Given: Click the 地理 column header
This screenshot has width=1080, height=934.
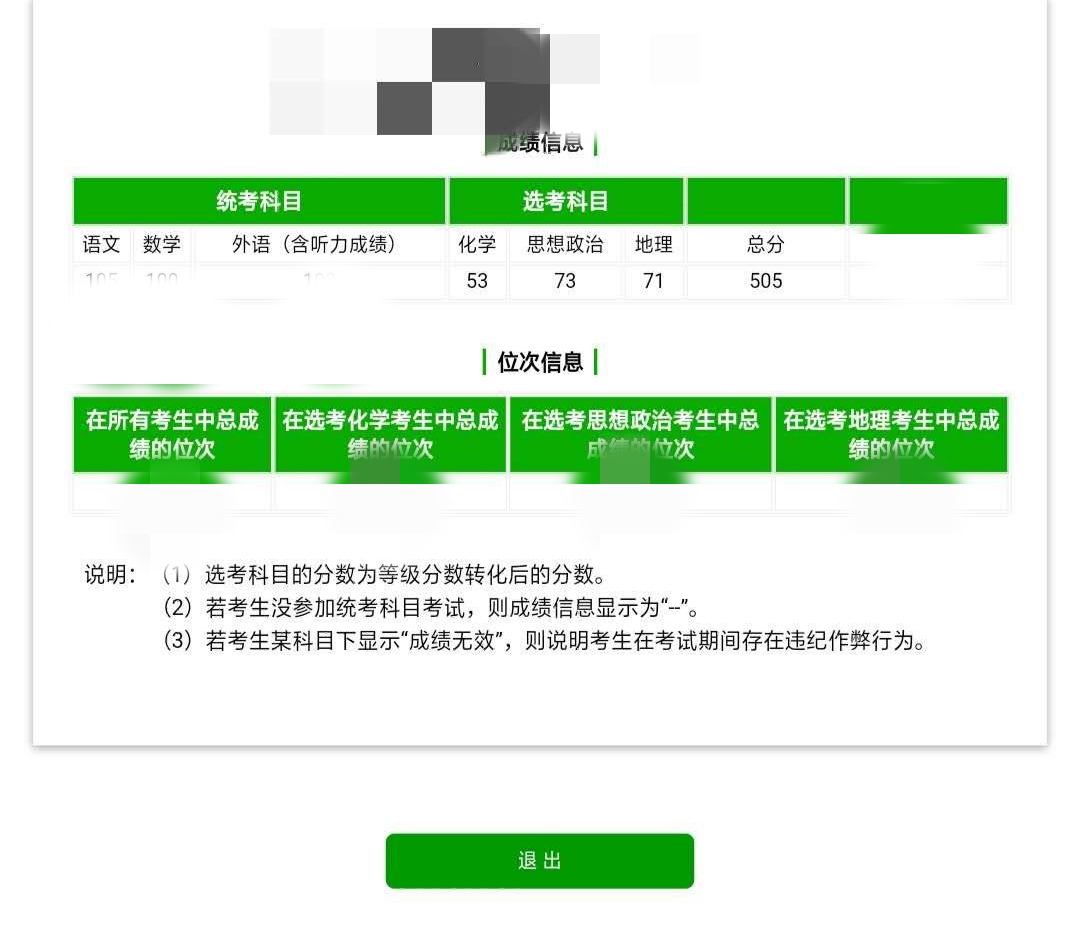Looking at the screenshot, I should click(x=653, y=244).
